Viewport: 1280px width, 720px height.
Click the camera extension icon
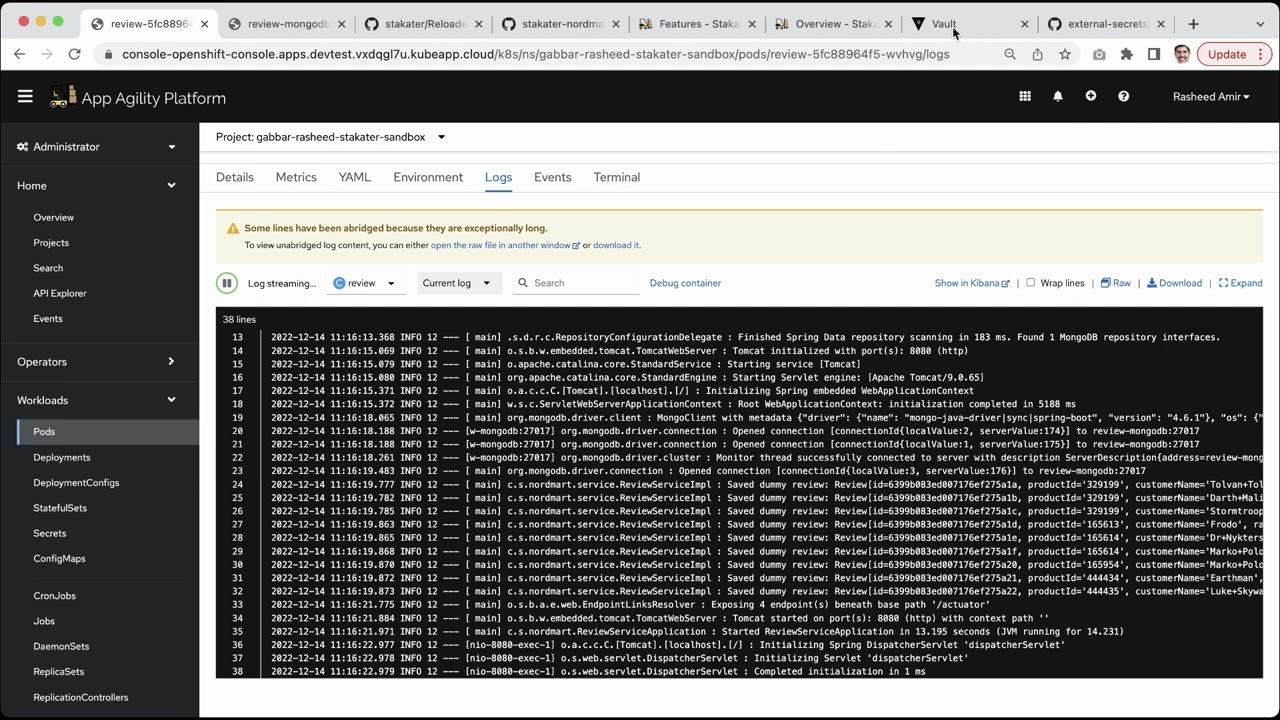pos(1099,54)
